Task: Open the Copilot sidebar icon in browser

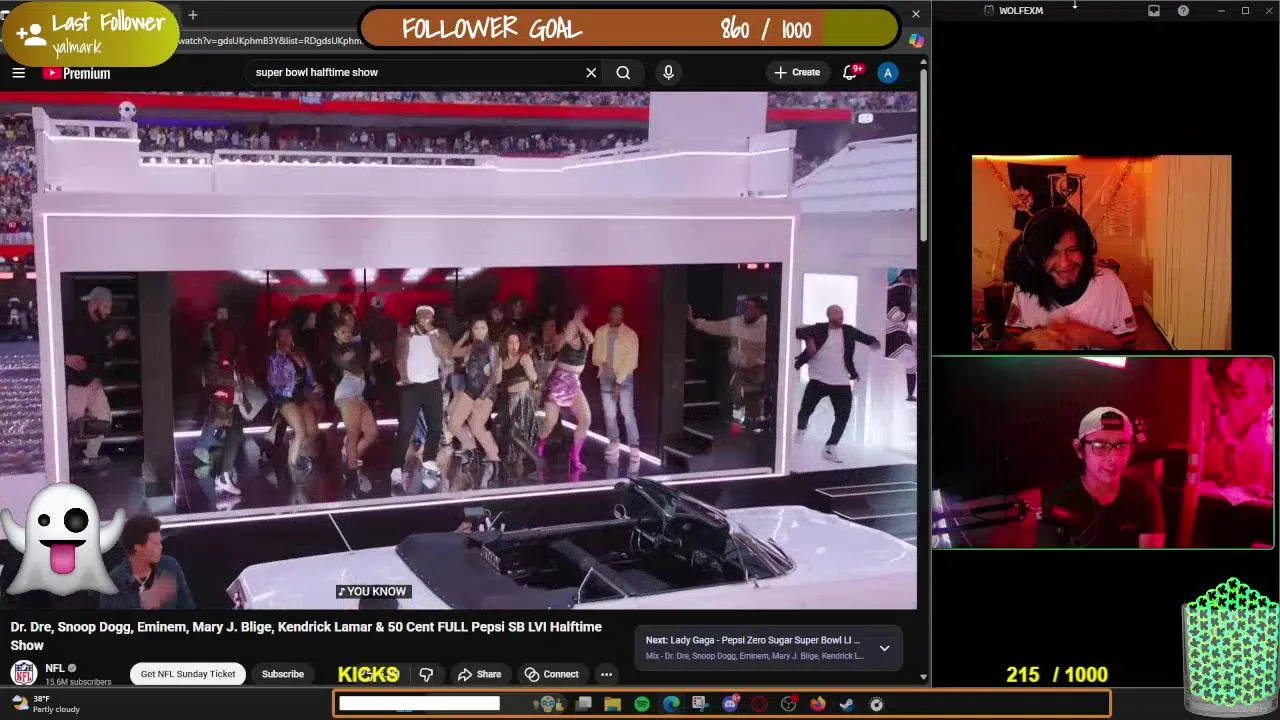Action: pyautogui.click(x=916, y=41)
